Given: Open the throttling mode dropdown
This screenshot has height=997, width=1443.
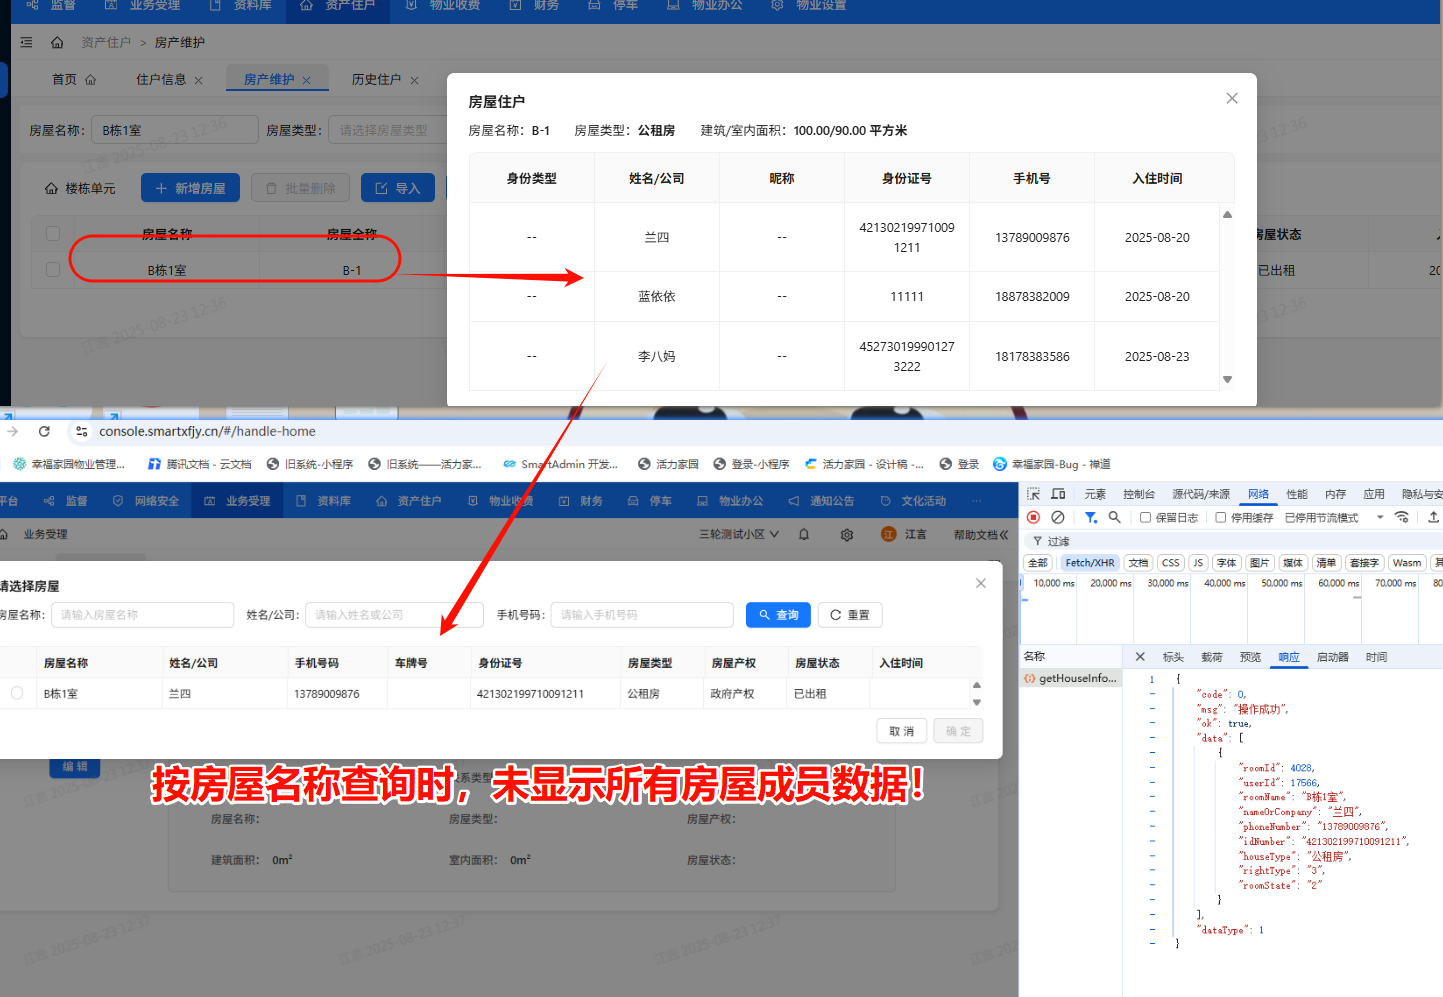Looking at the screenshot, I should pos(1379,518).
